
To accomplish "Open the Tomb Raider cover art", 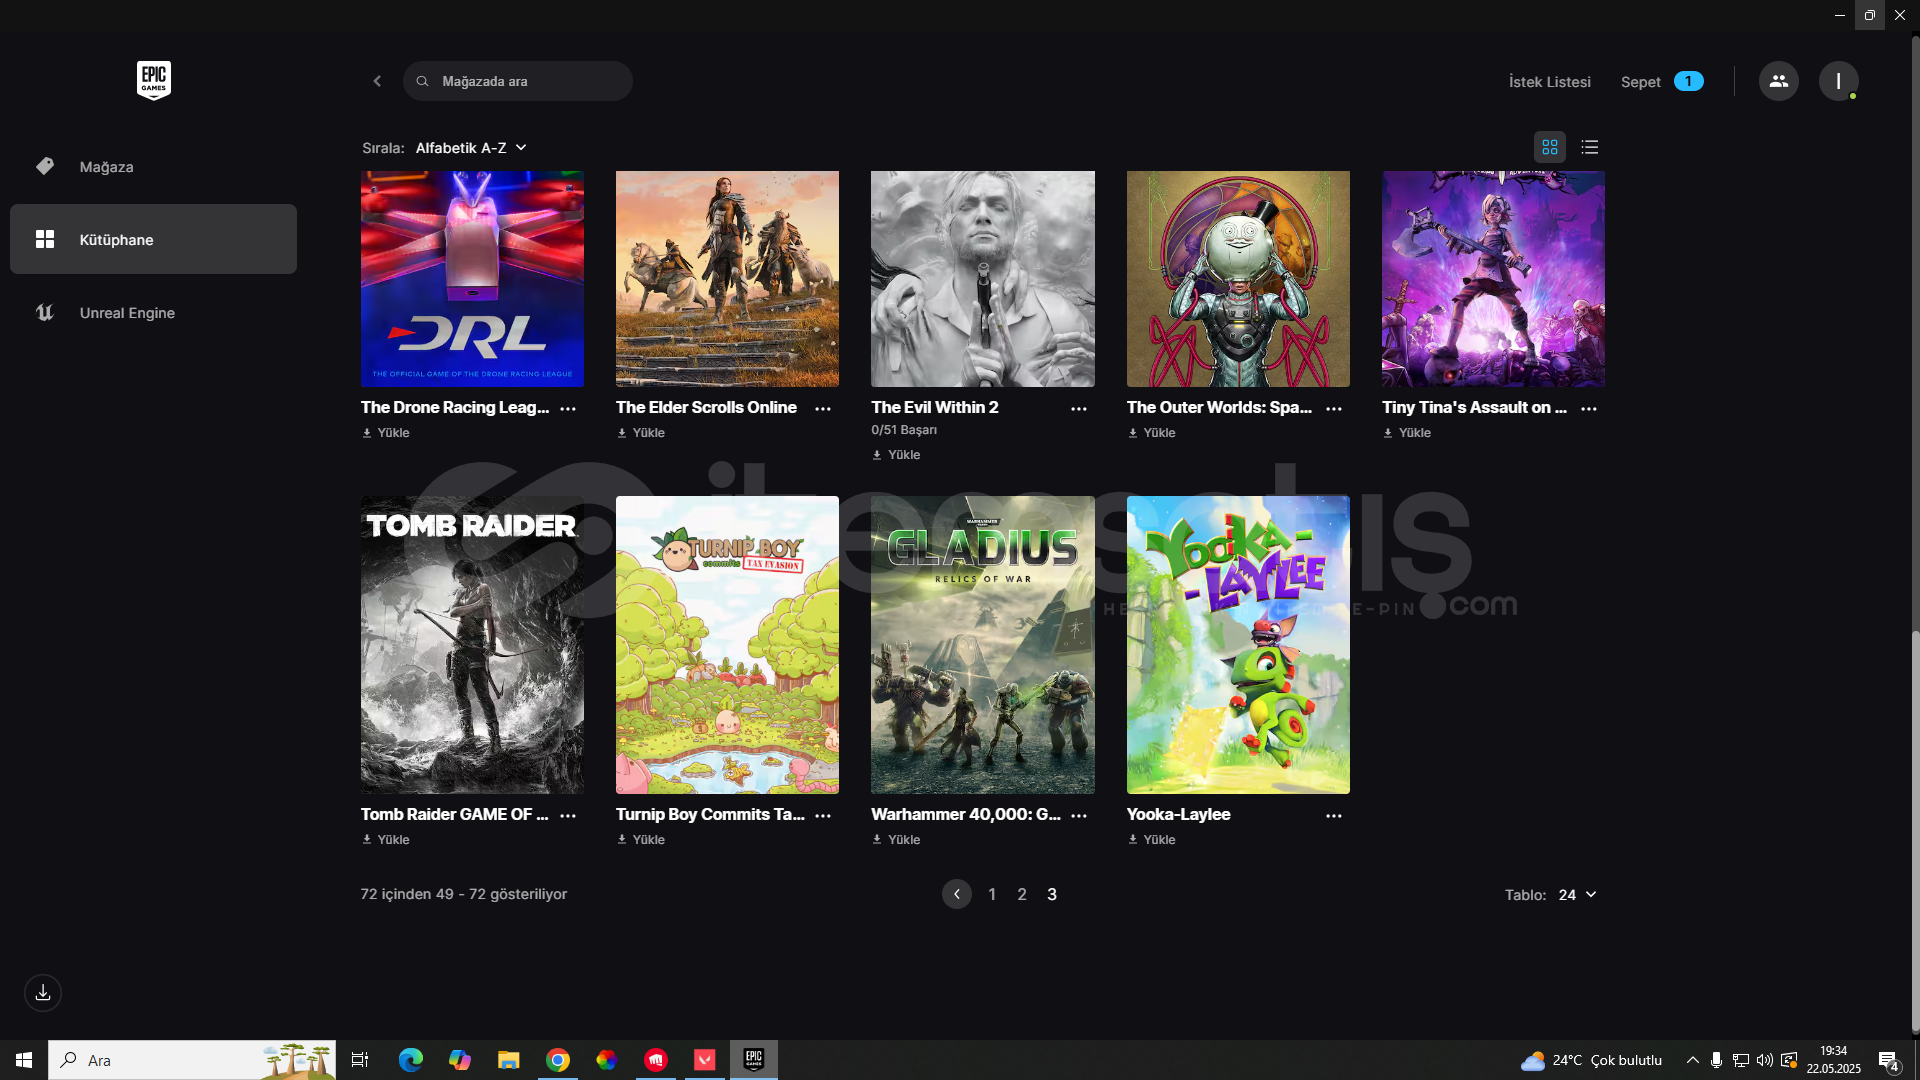I will tap(472, 645).
